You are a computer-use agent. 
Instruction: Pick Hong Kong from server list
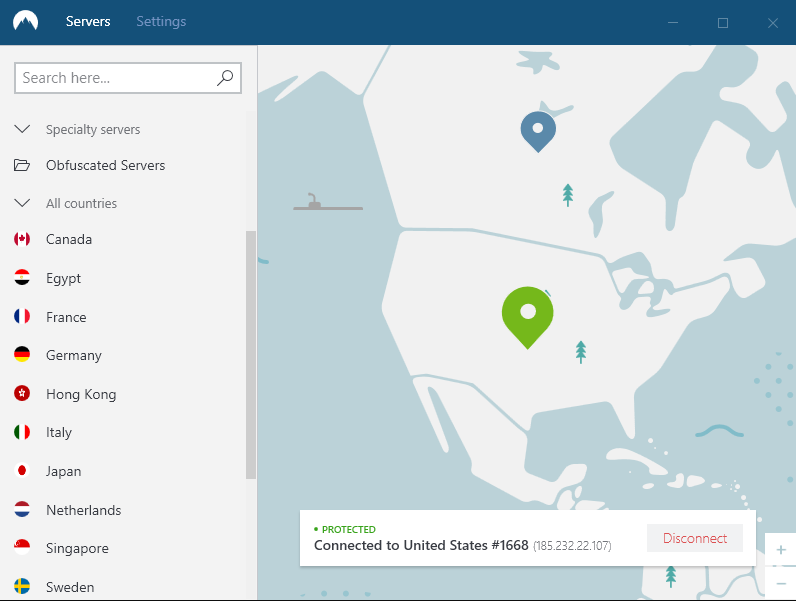[x=81, y=394]
